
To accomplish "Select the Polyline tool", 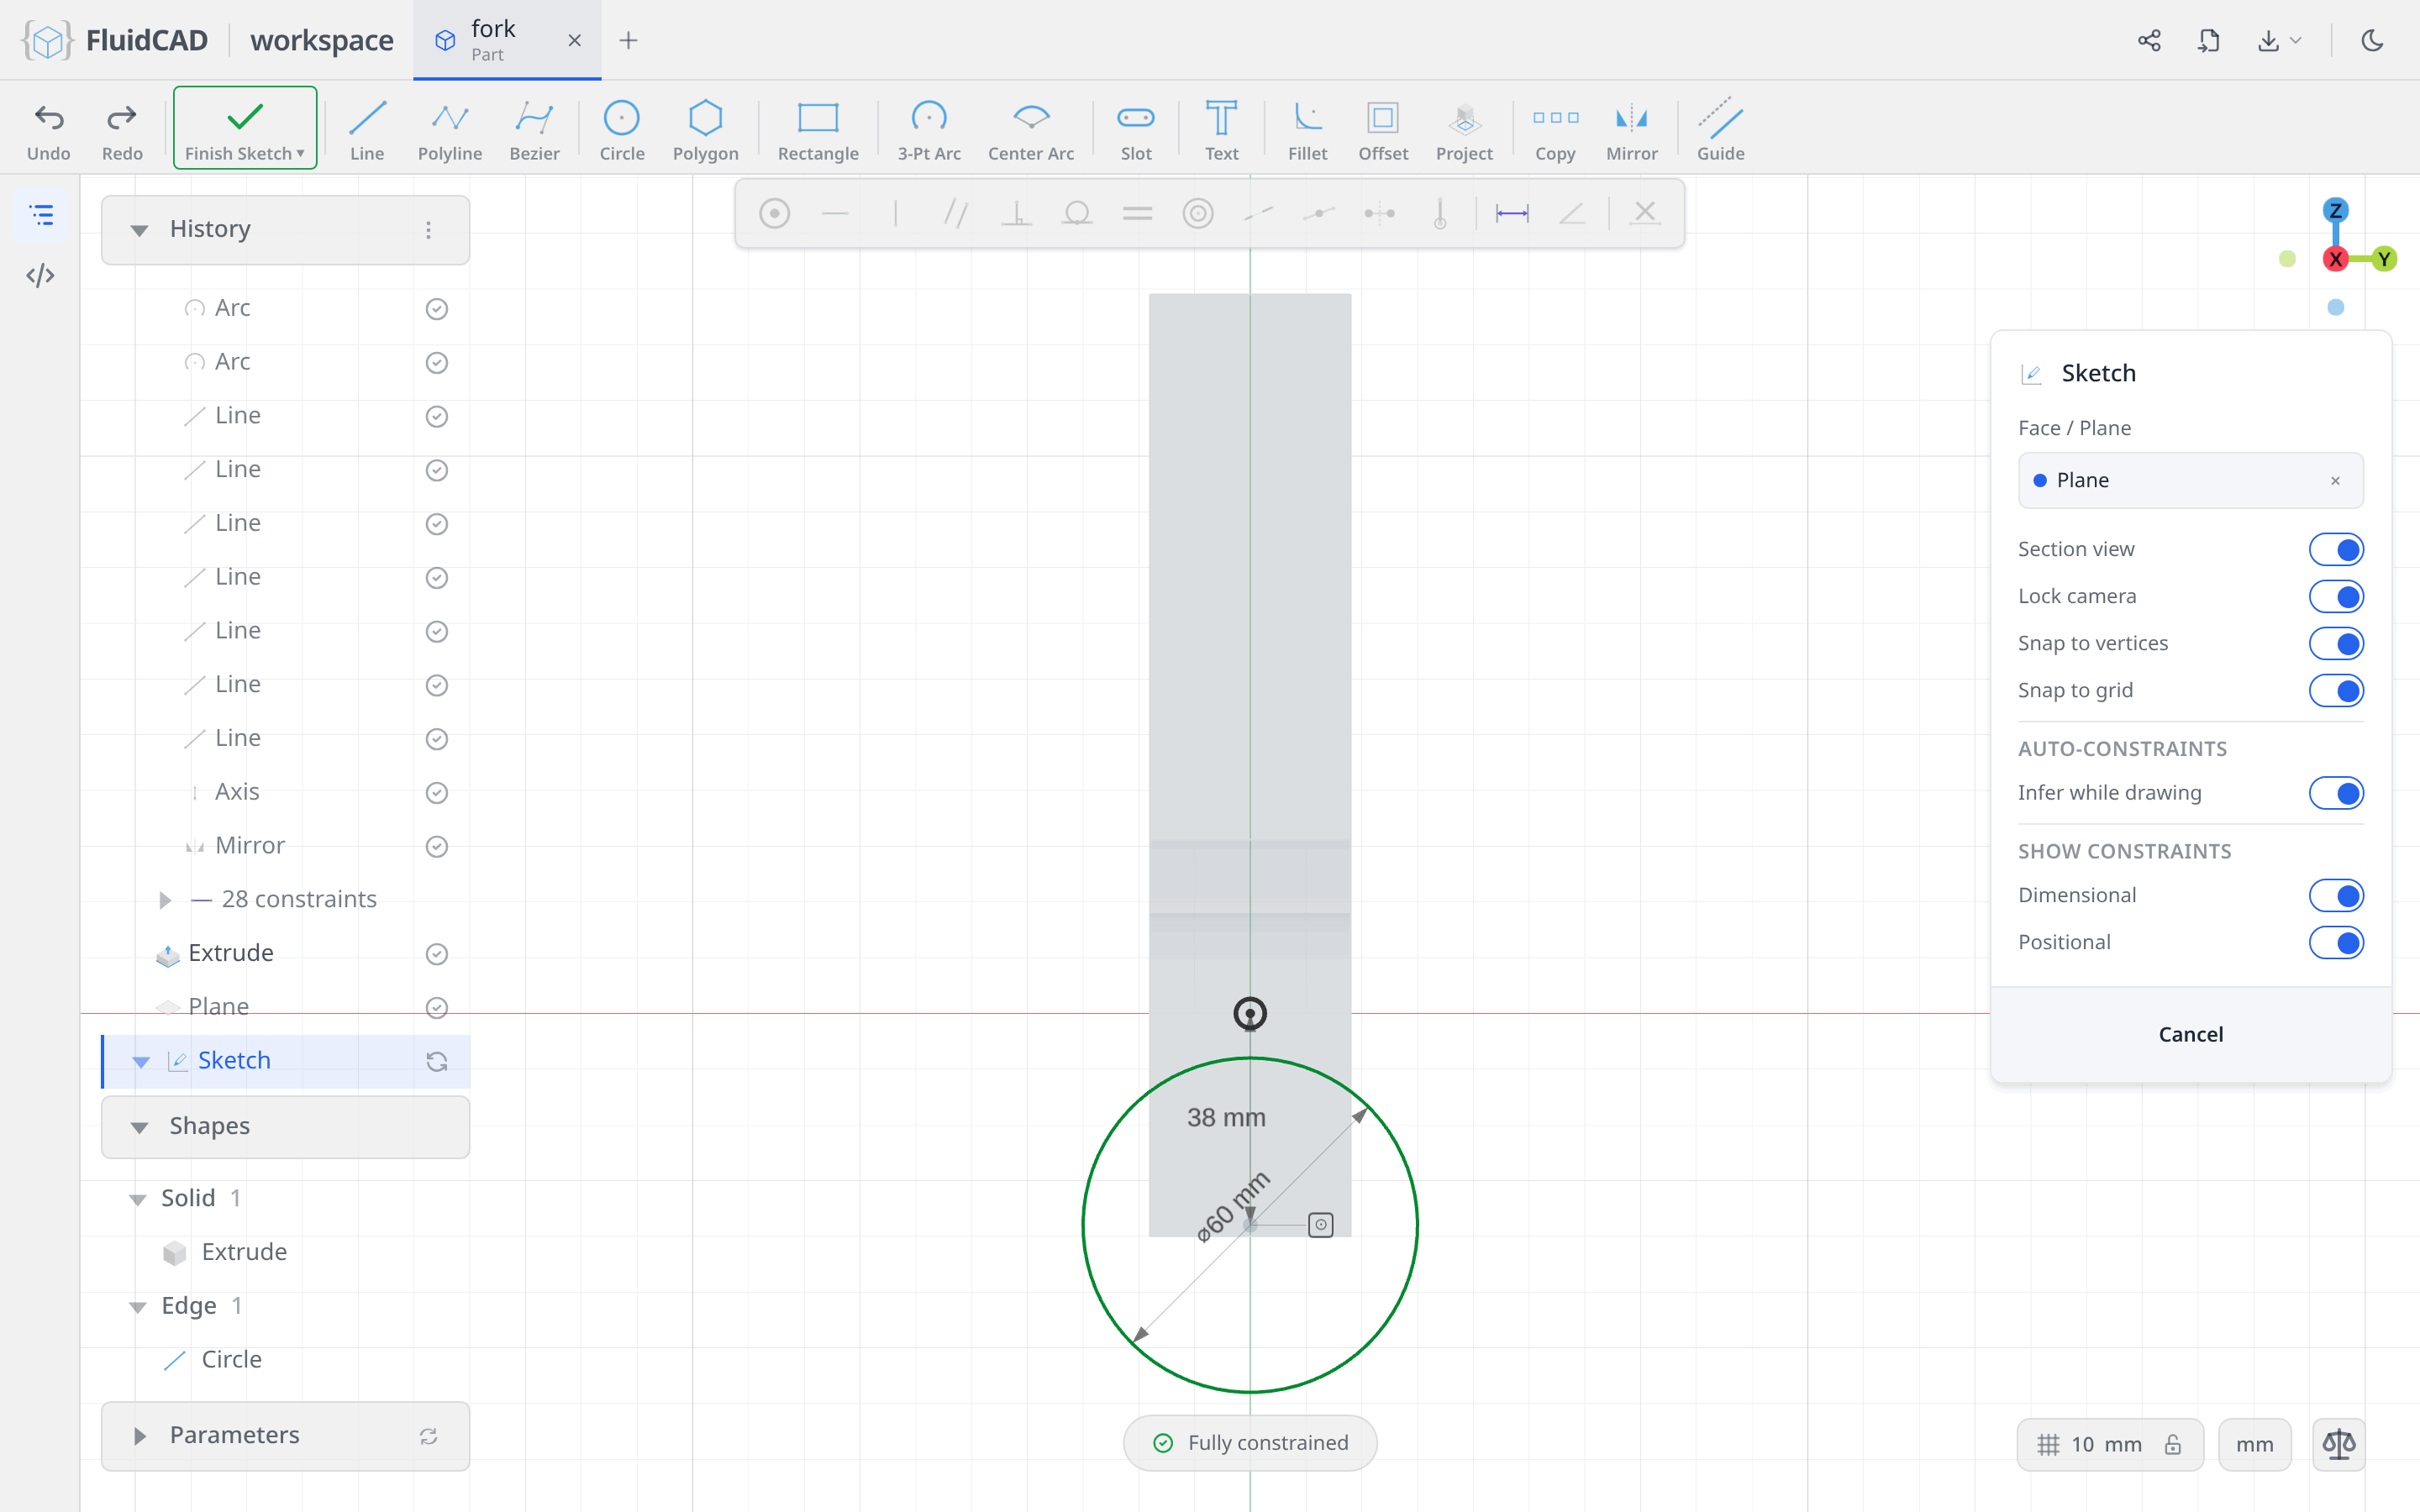I will [450, 129].
